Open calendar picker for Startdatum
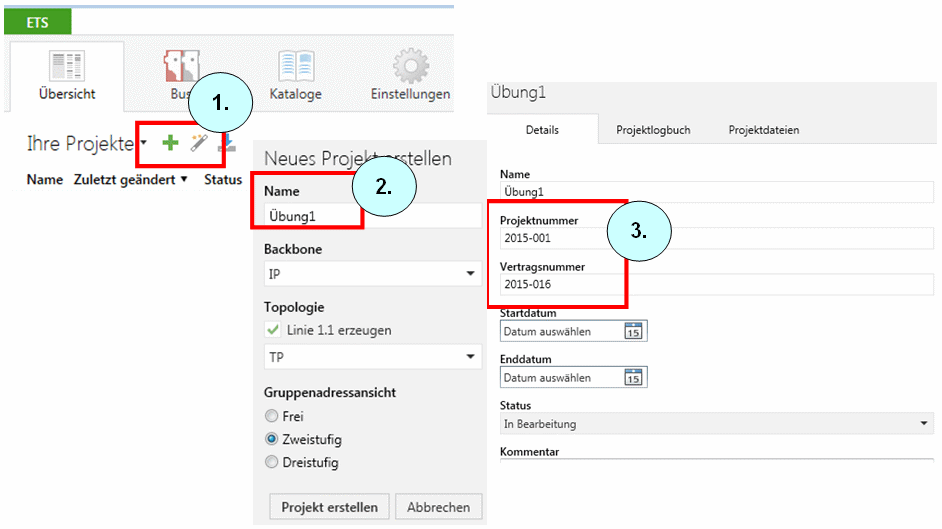942x529 pixels. [x=633, y=331]
